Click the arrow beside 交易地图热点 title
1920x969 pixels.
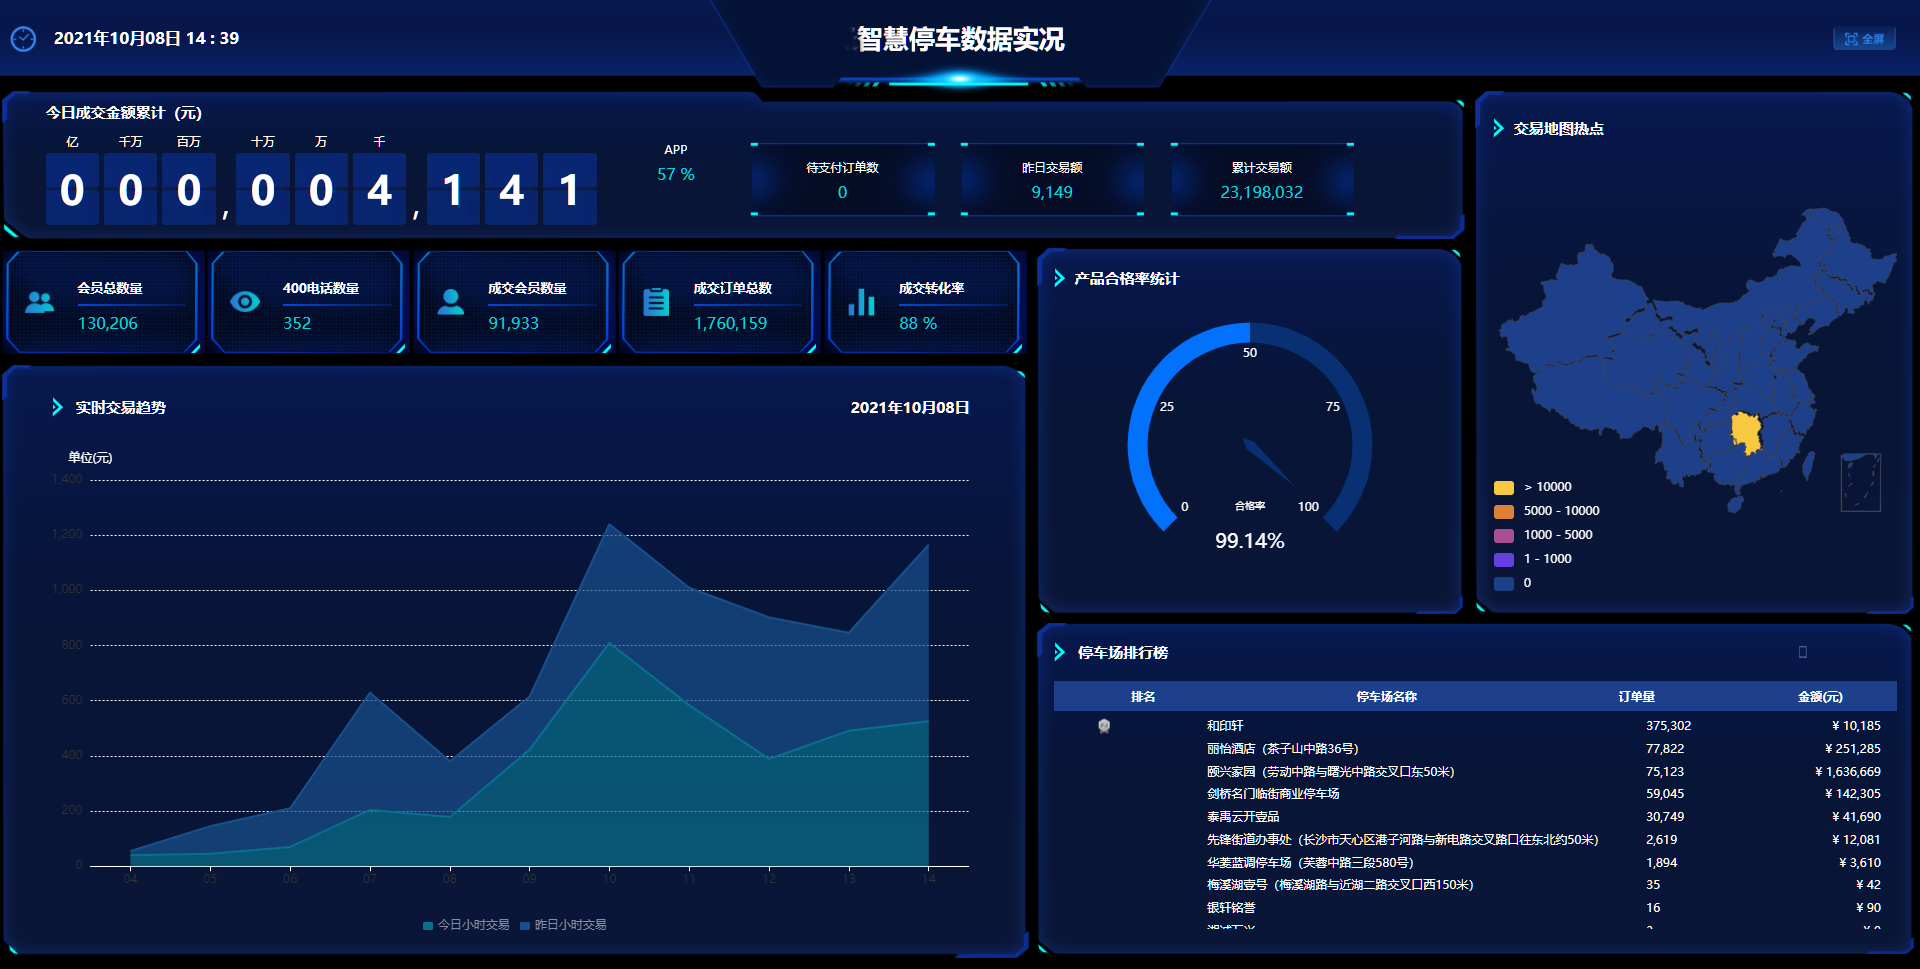coord(1498,128)
